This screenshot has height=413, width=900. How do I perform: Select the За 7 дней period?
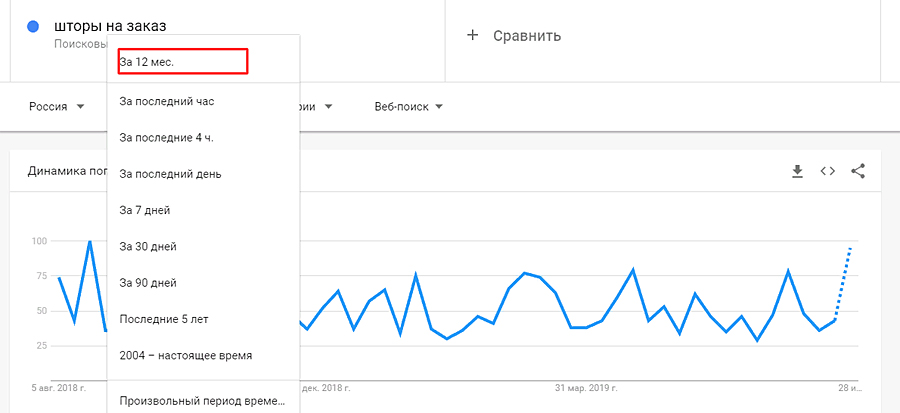pyautogui.click(x=145, y=210)
